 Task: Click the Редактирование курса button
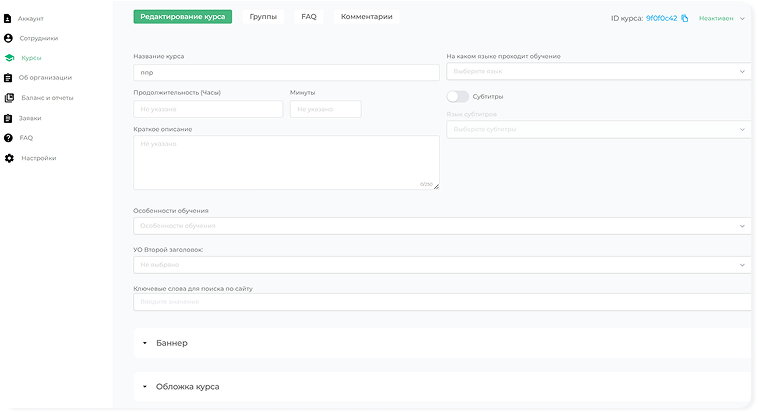tap(182, 17)
